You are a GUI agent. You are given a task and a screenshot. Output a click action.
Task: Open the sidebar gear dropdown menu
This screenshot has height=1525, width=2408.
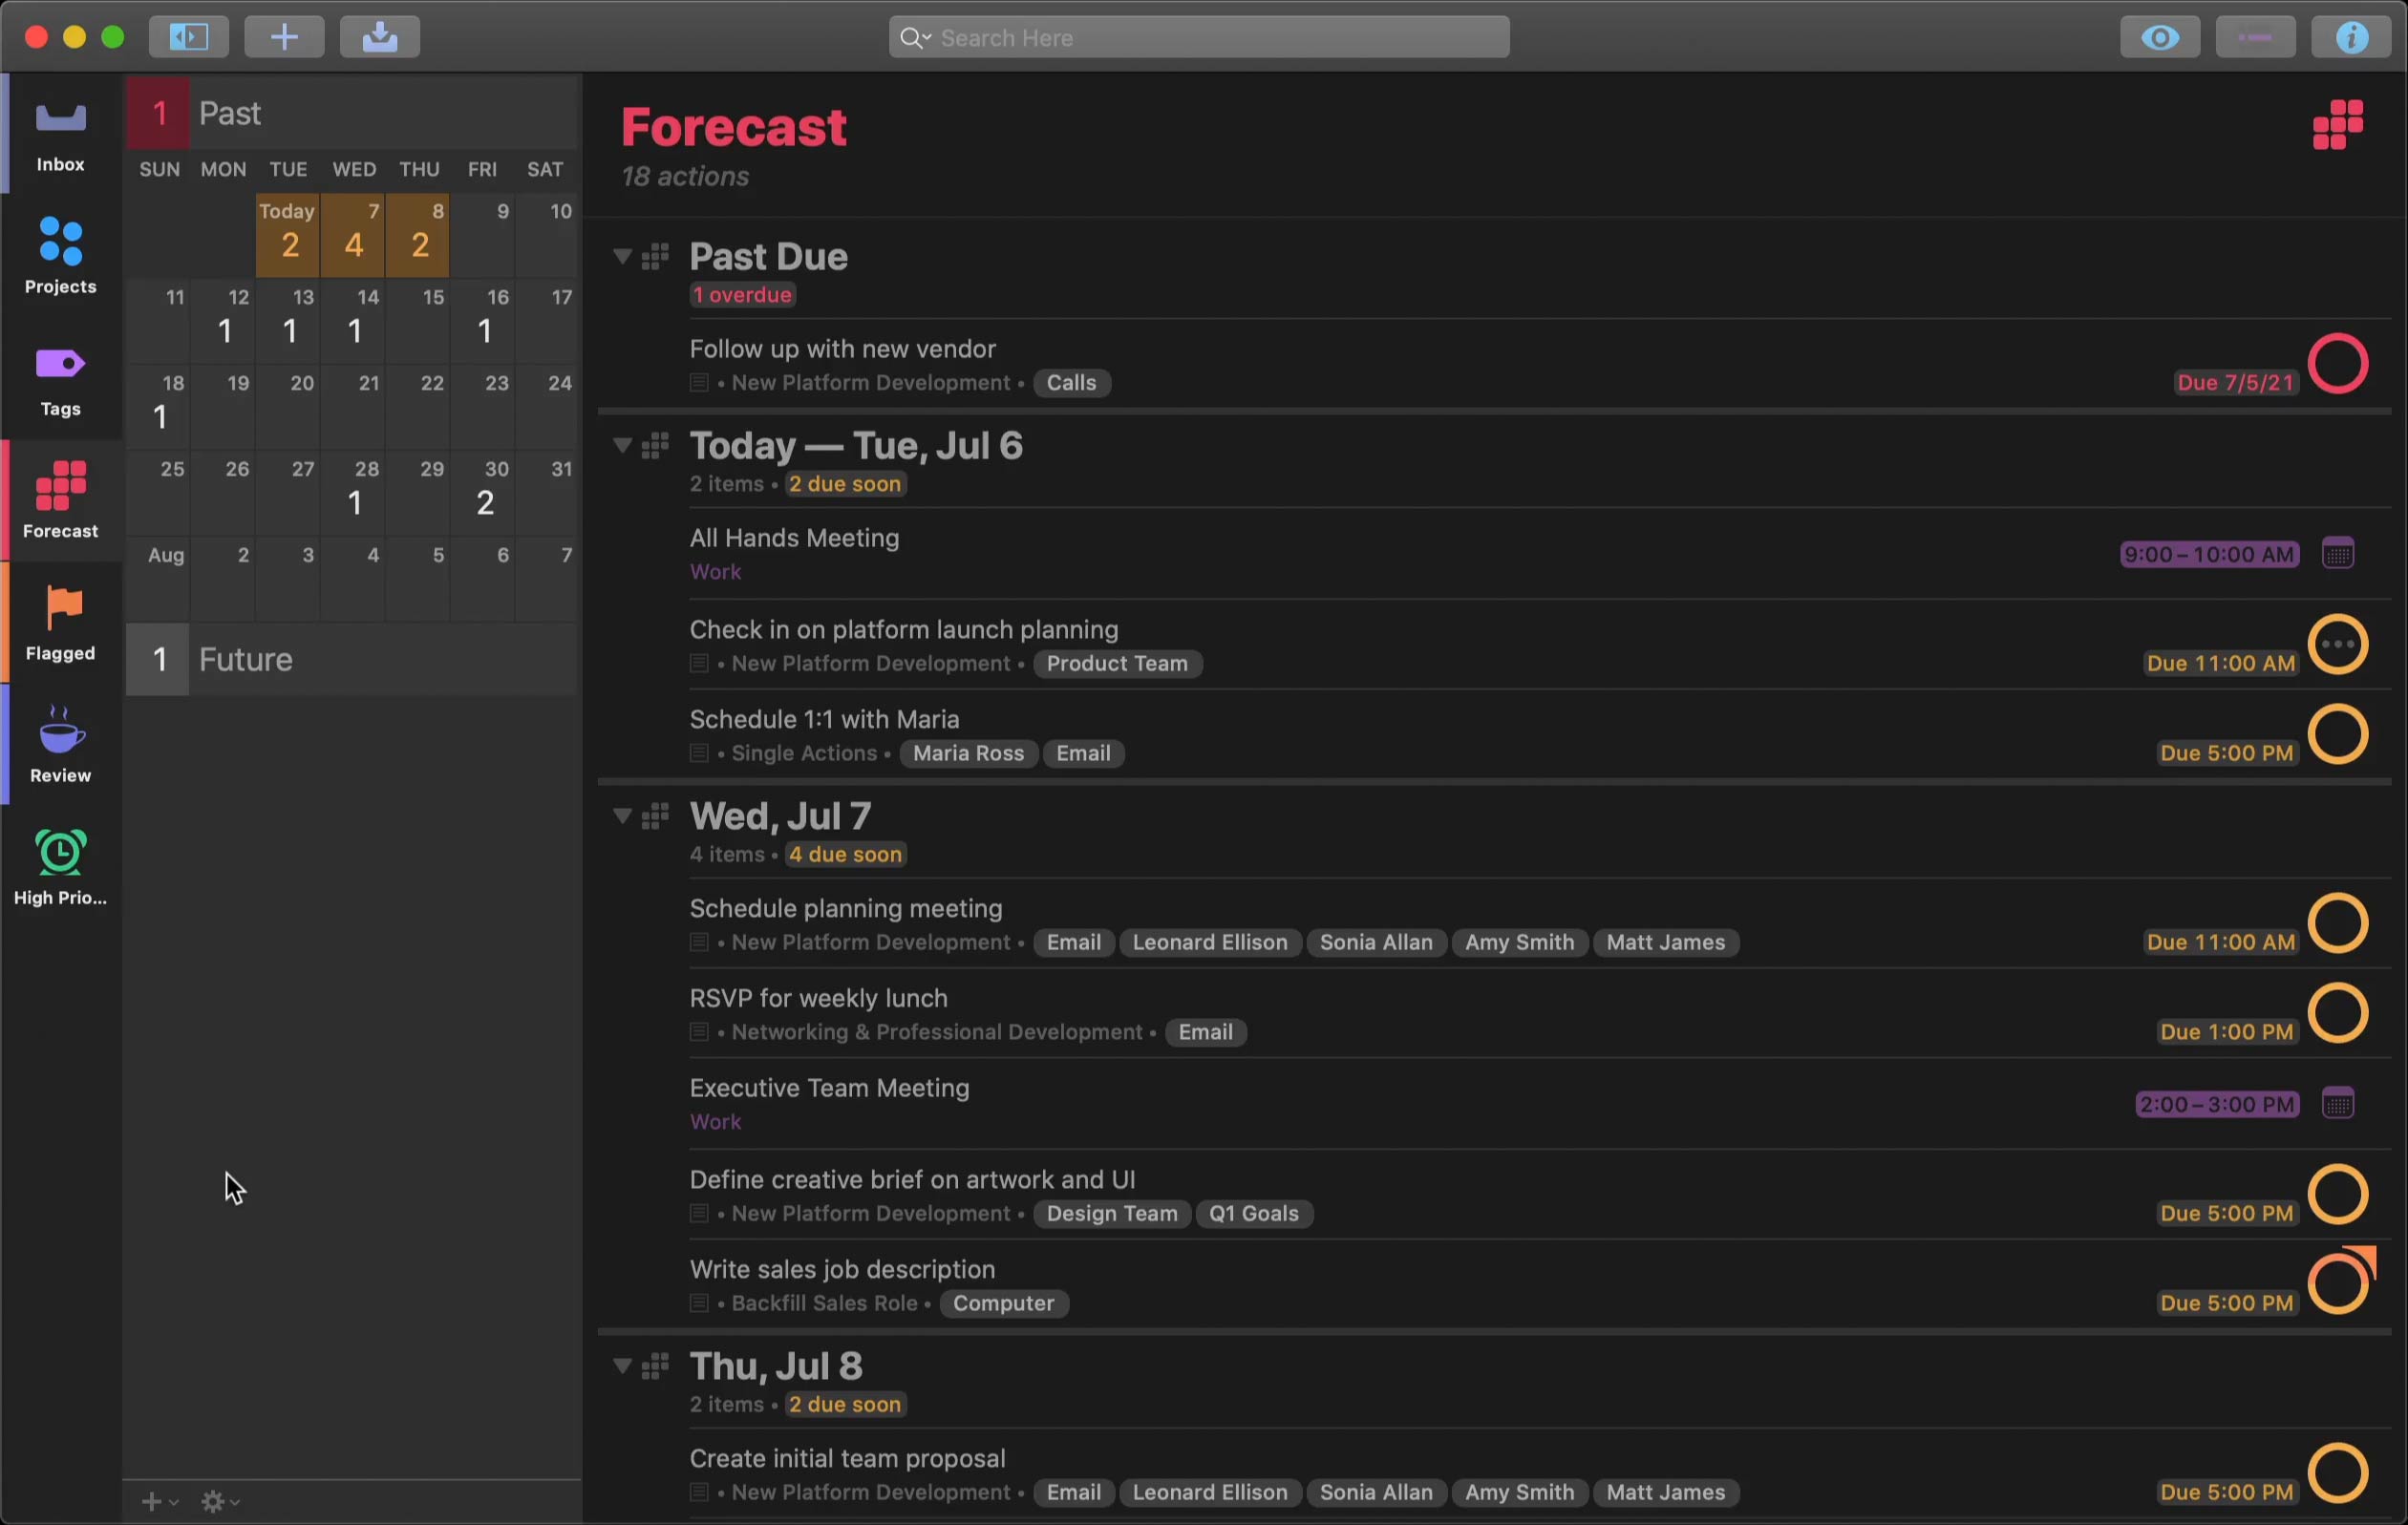(219, 1501)
